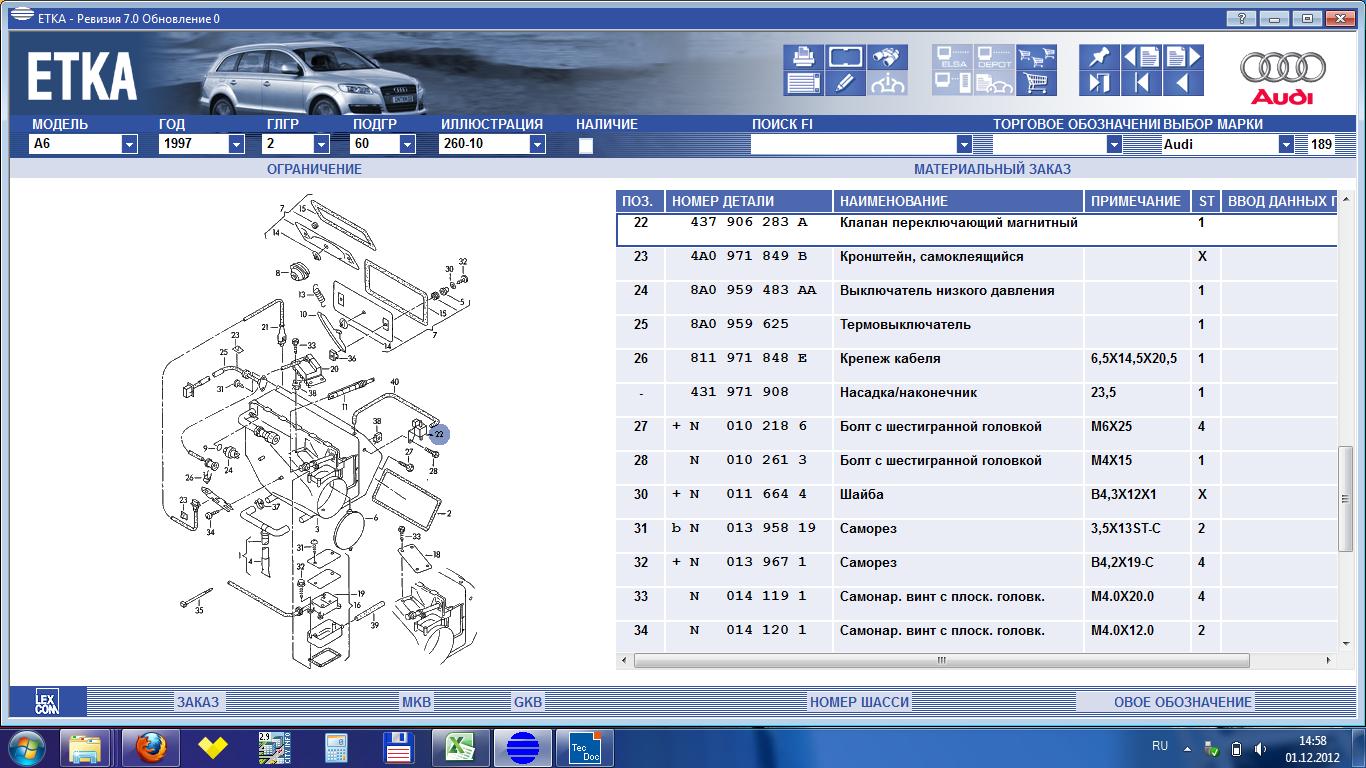Go to next page with right document arrow
This screenshot has width=1366, height=768.
click(x=1182, y=57)
